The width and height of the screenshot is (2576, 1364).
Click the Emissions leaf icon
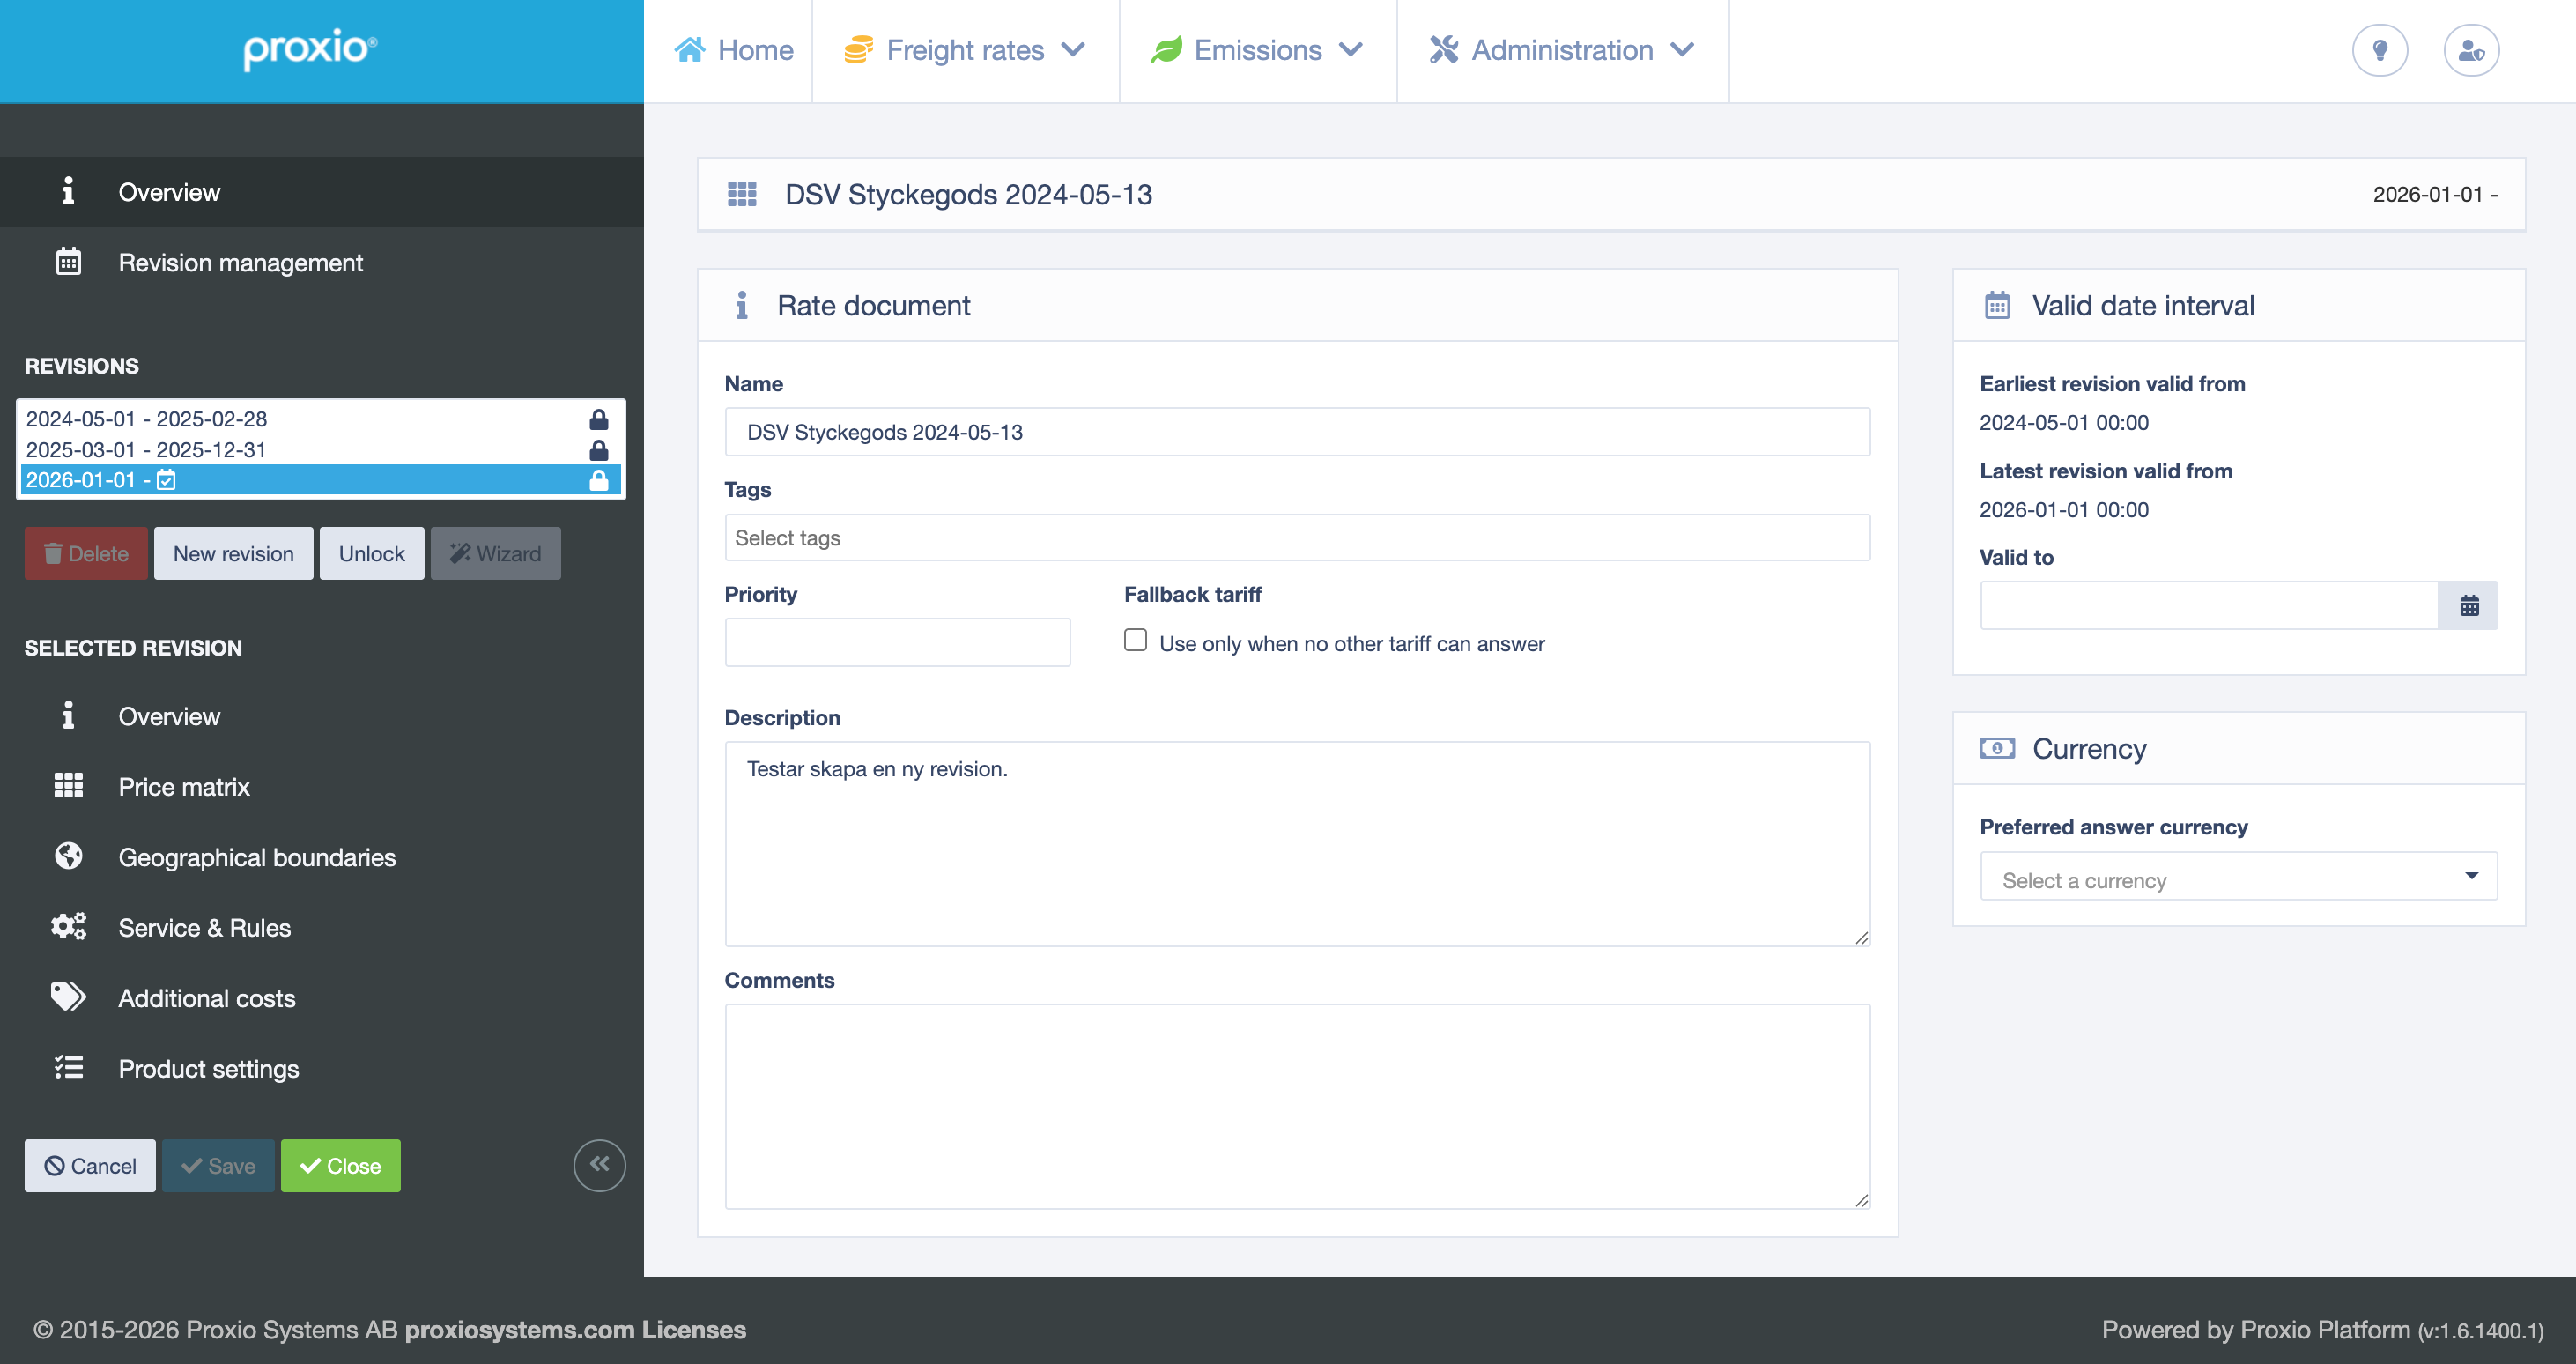pos(1166,50)
